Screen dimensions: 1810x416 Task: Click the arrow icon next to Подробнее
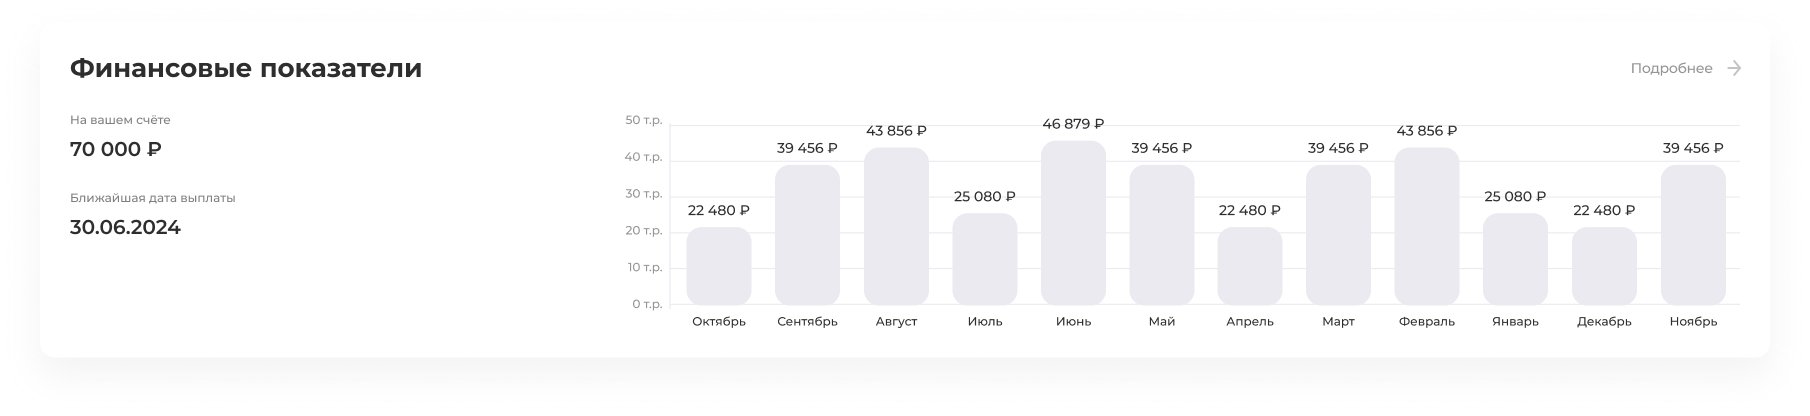point(1734,68)
